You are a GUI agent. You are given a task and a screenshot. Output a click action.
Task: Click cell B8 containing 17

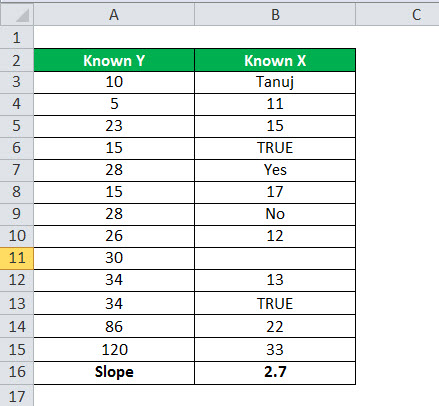(275, 192)
